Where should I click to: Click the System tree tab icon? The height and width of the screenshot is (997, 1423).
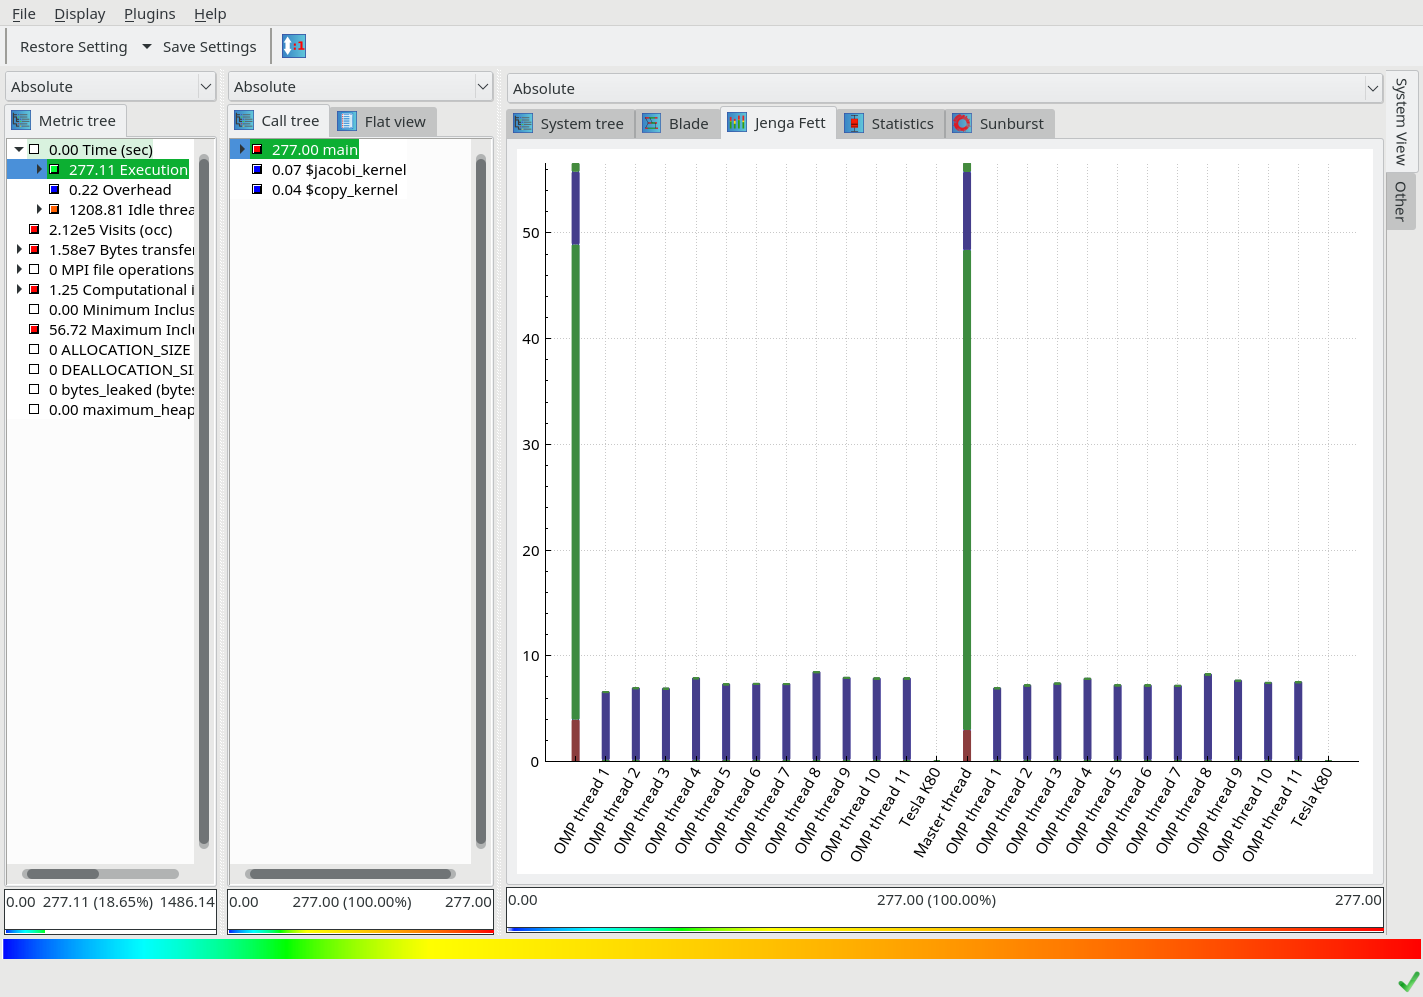tap(523, 123)
